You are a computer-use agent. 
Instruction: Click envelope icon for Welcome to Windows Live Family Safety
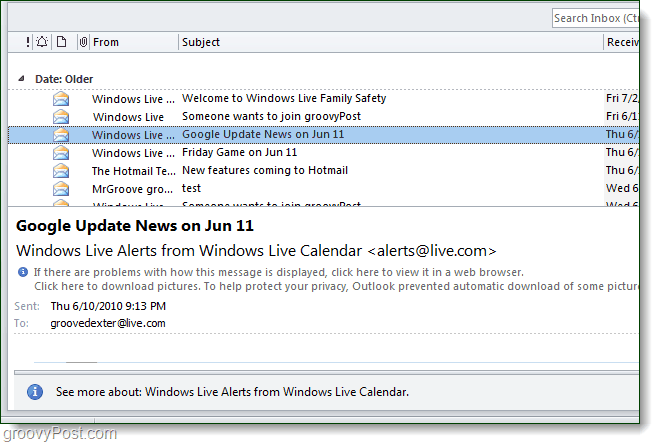[x=61, y=99]
